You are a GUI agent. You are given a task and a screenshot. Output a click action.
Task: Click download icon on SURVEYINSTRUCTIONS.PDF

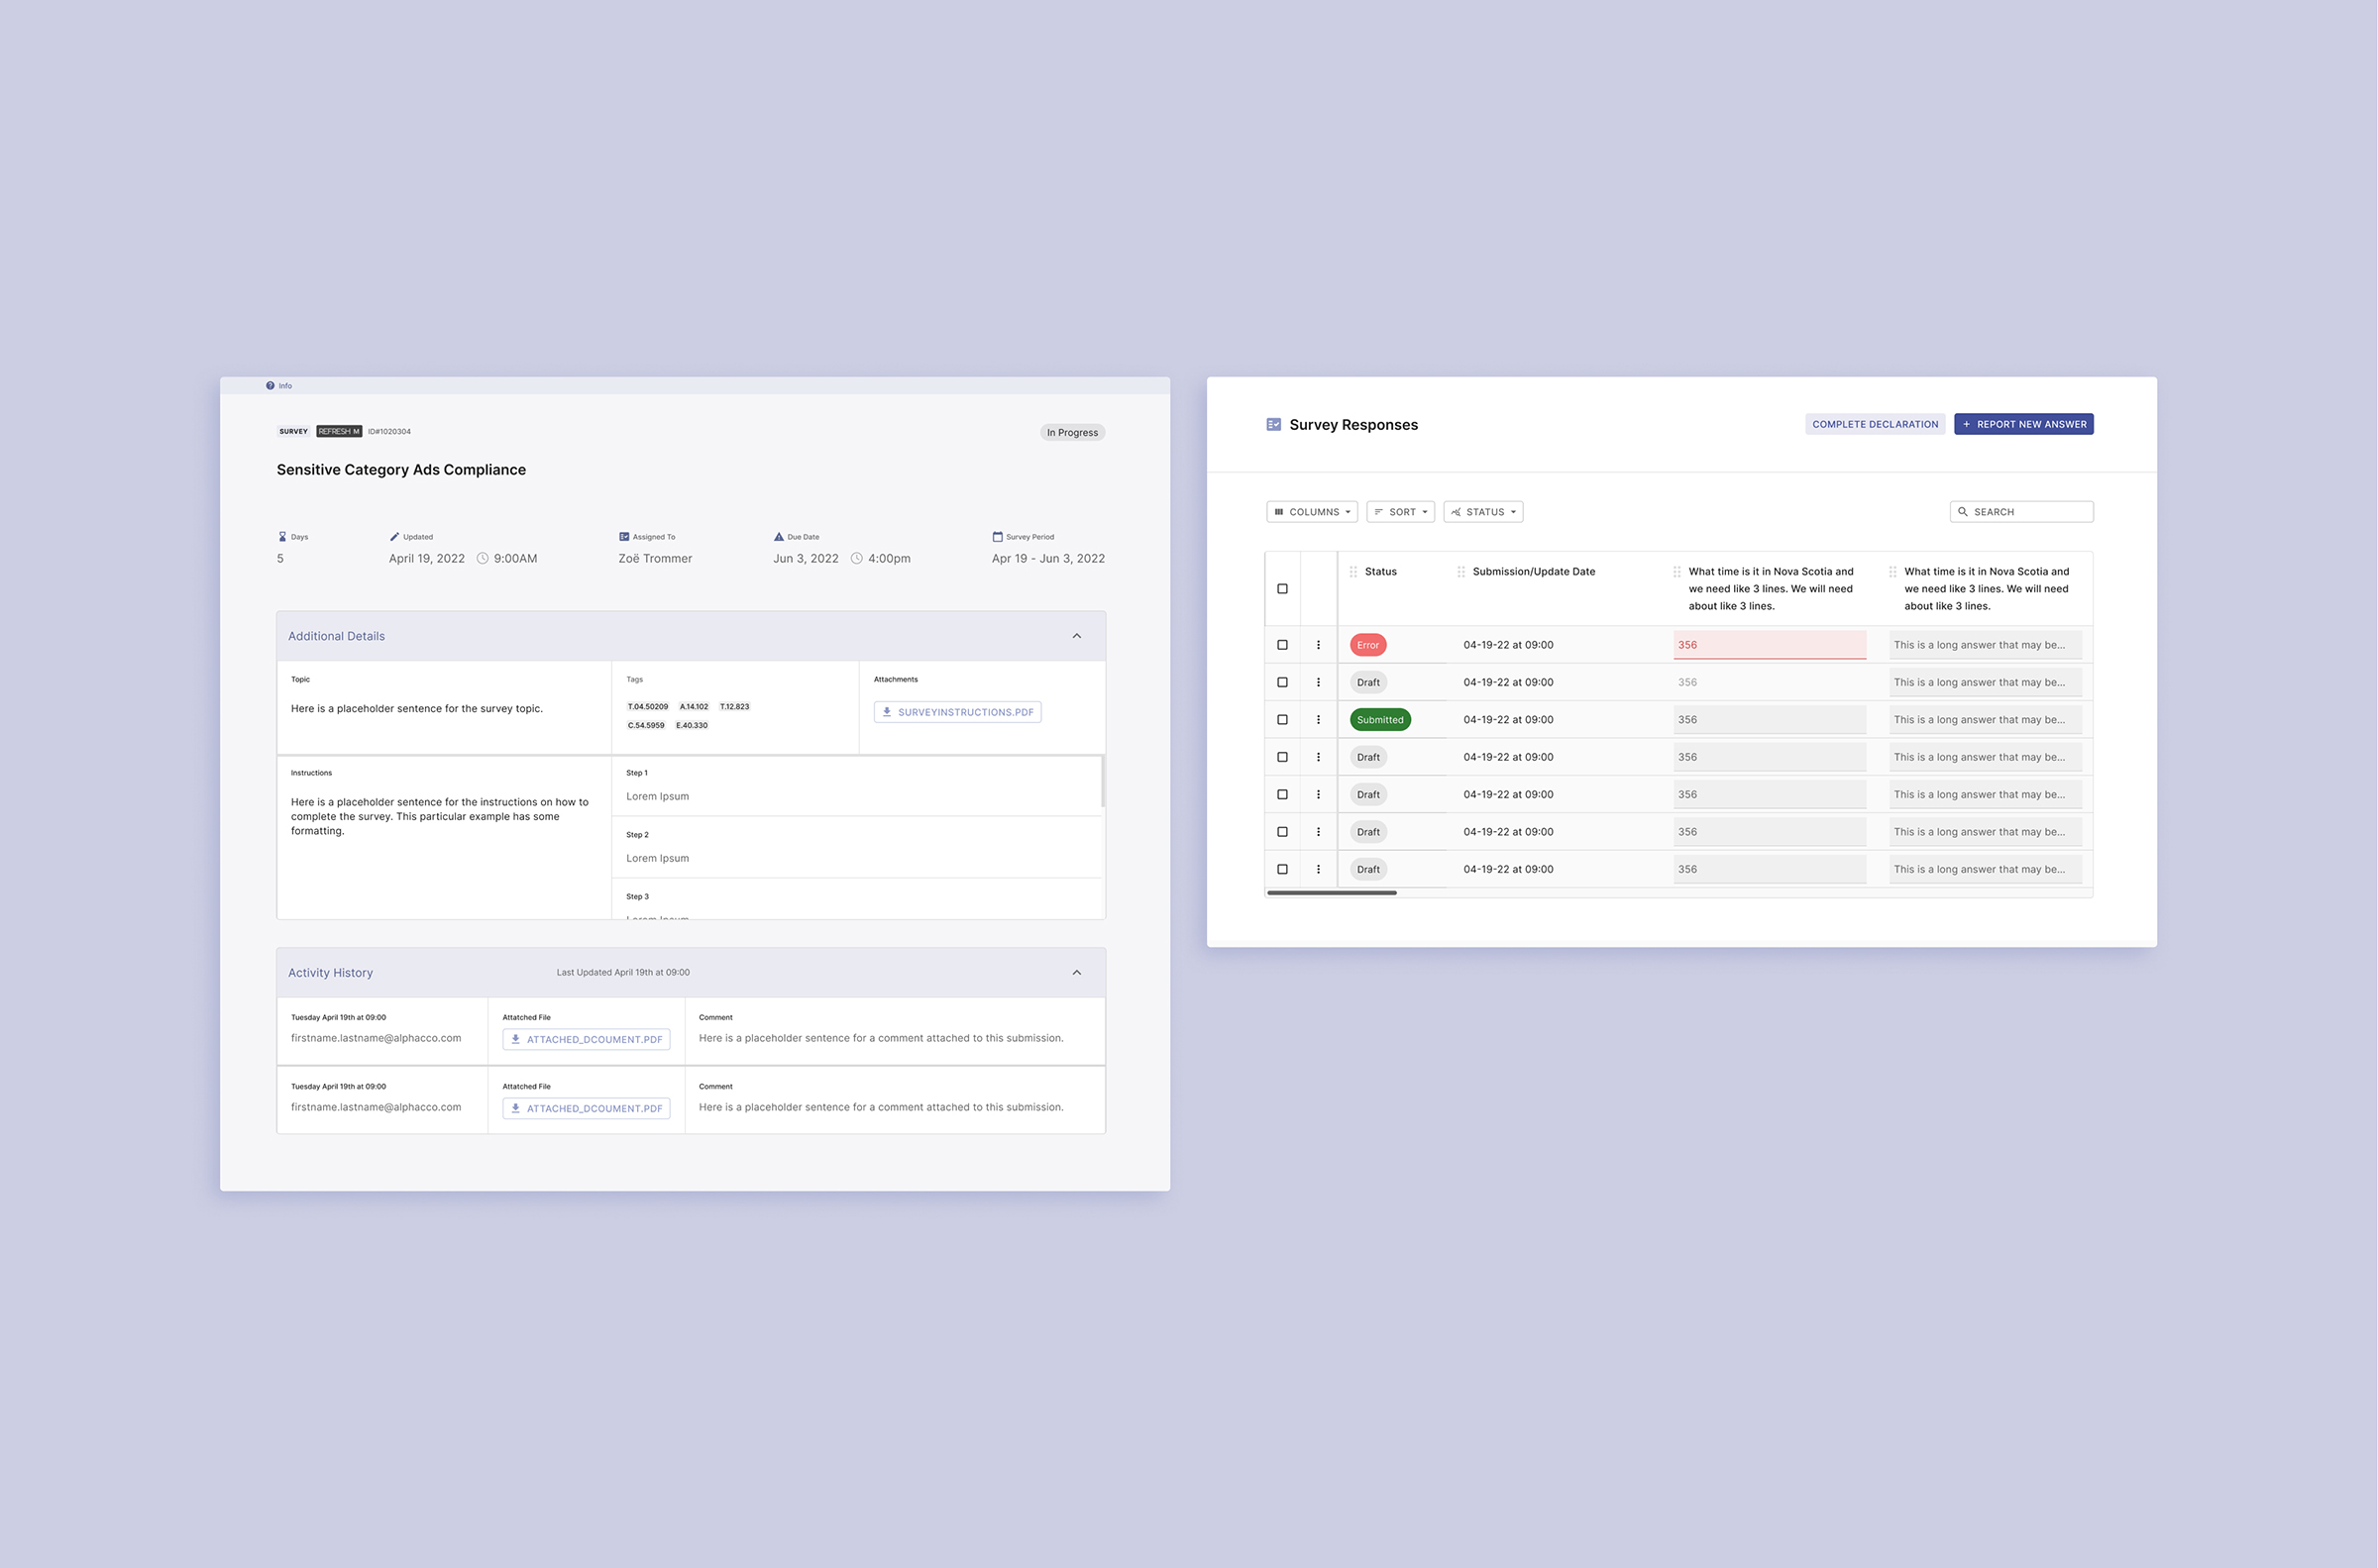[886, 712]
